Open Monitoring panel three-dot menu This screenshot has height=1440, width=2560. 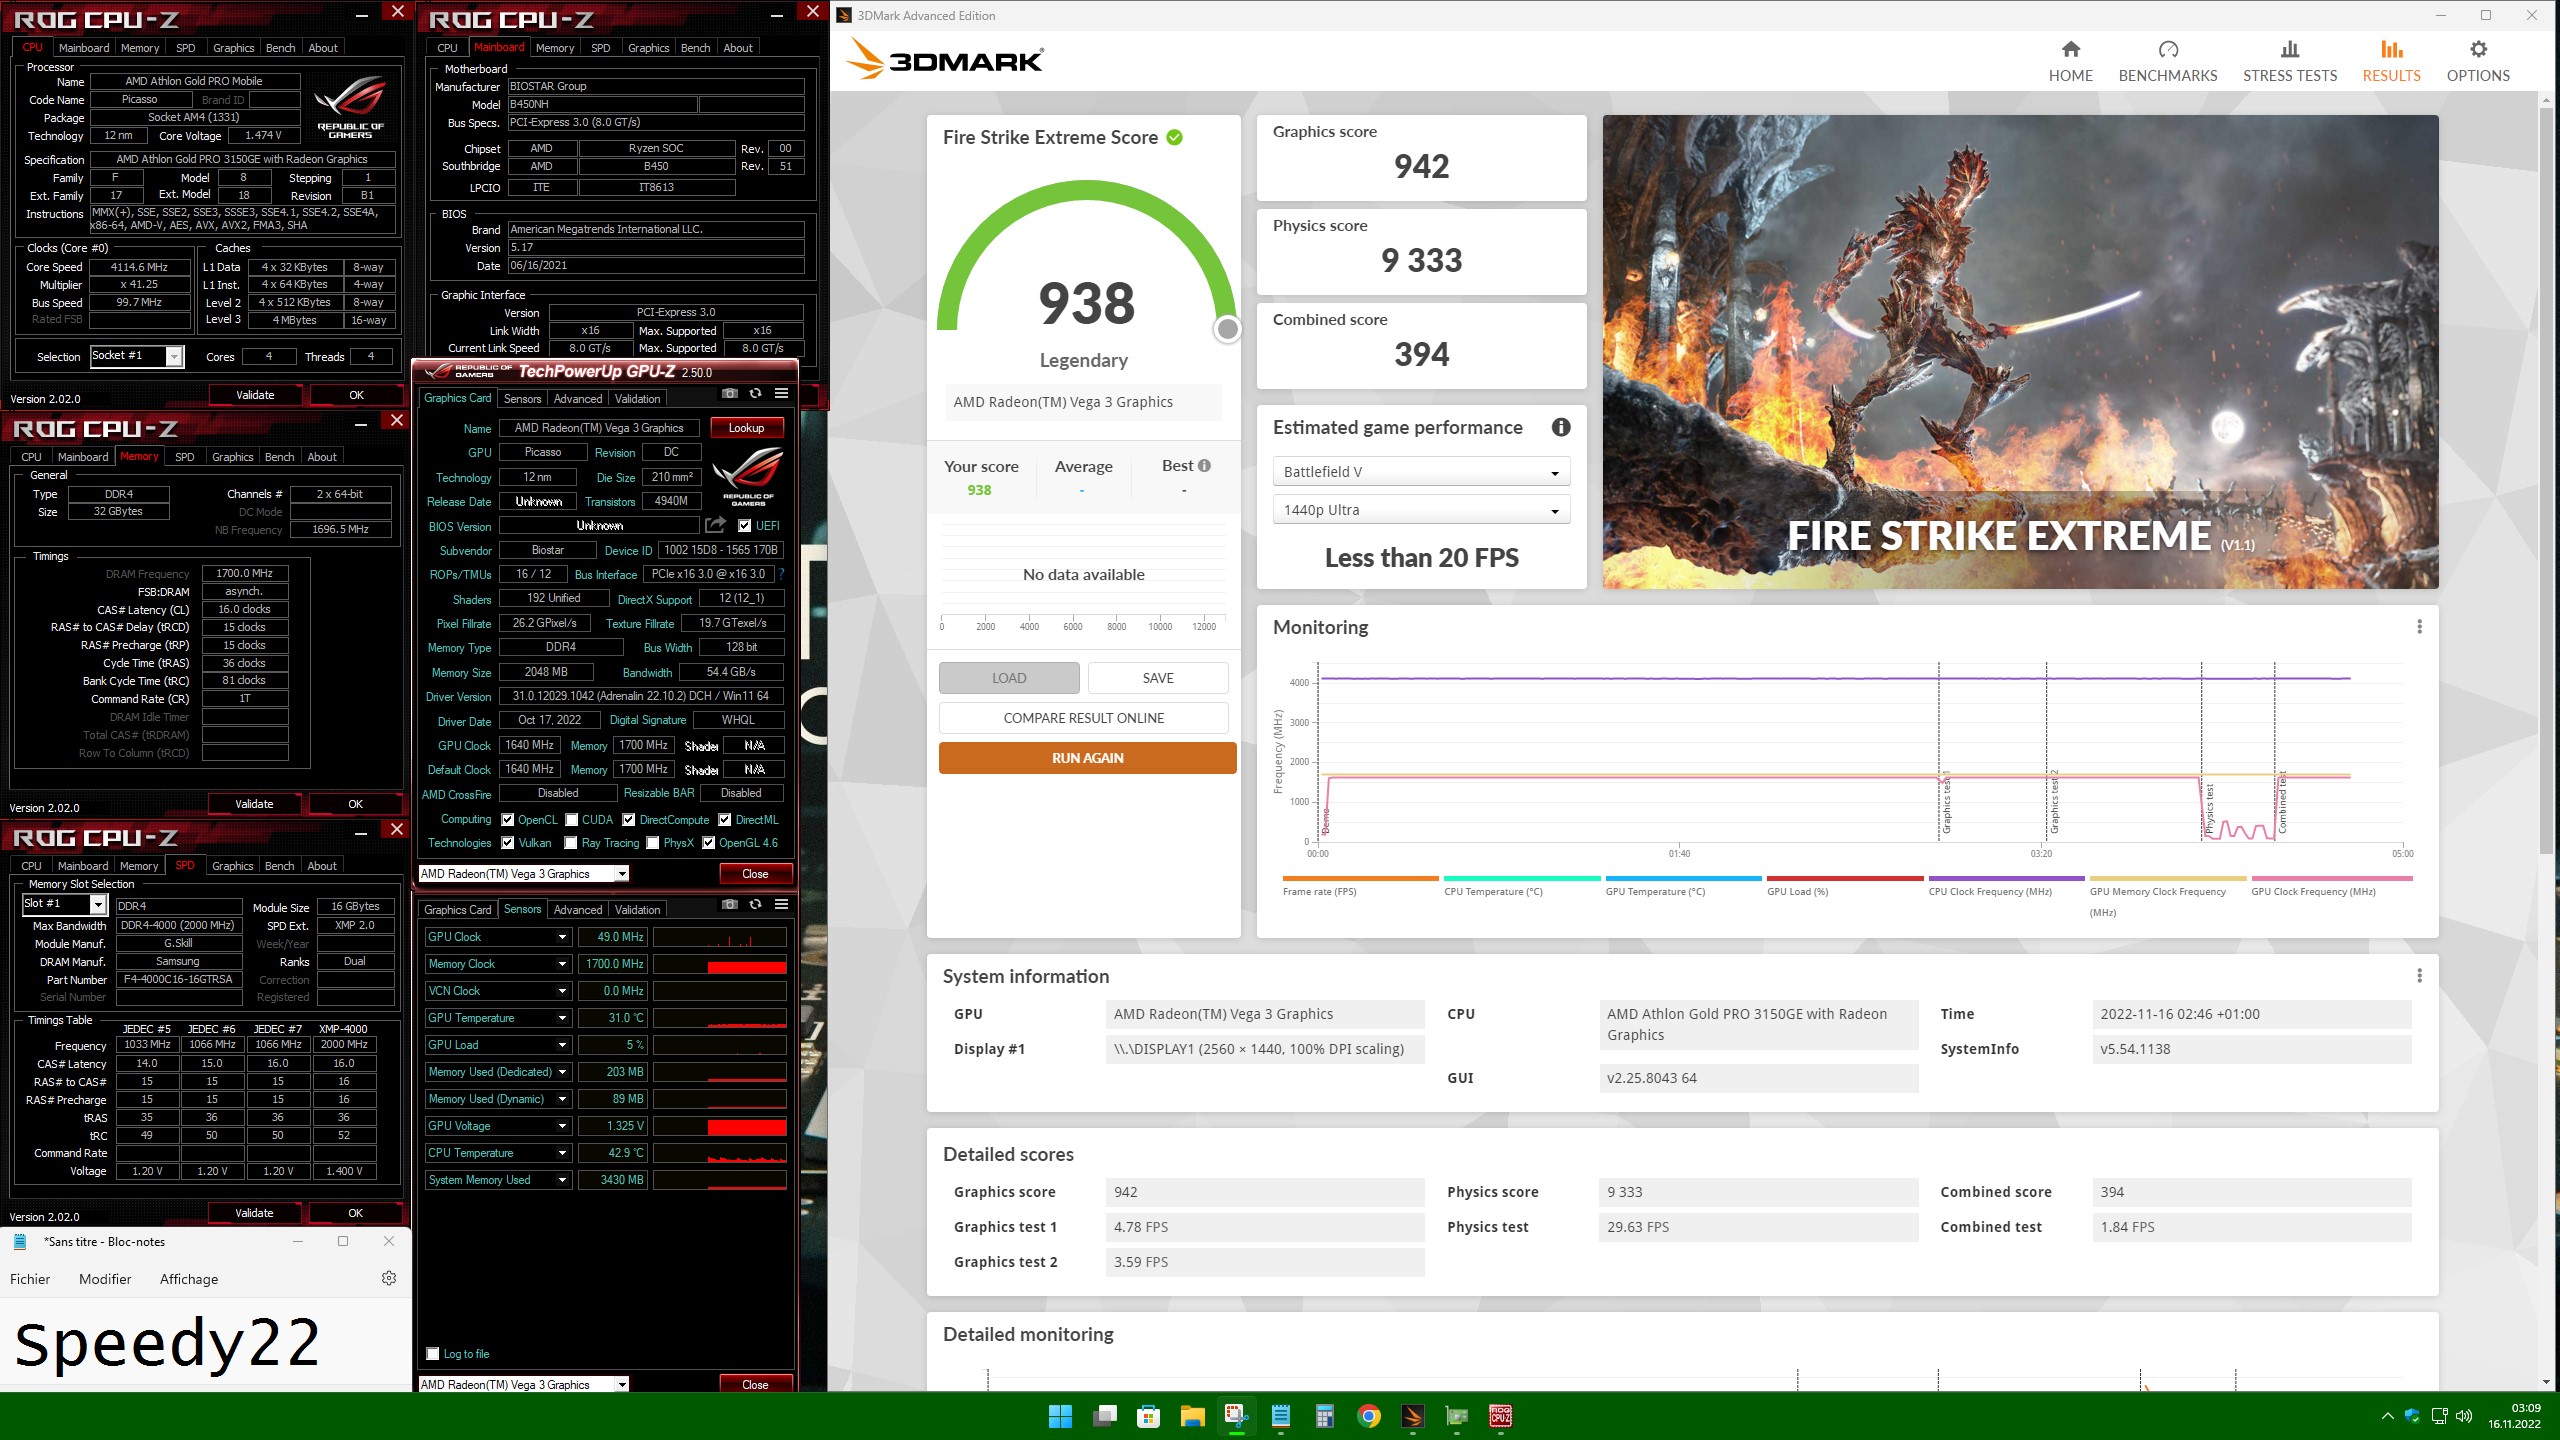pos(2419,627)
